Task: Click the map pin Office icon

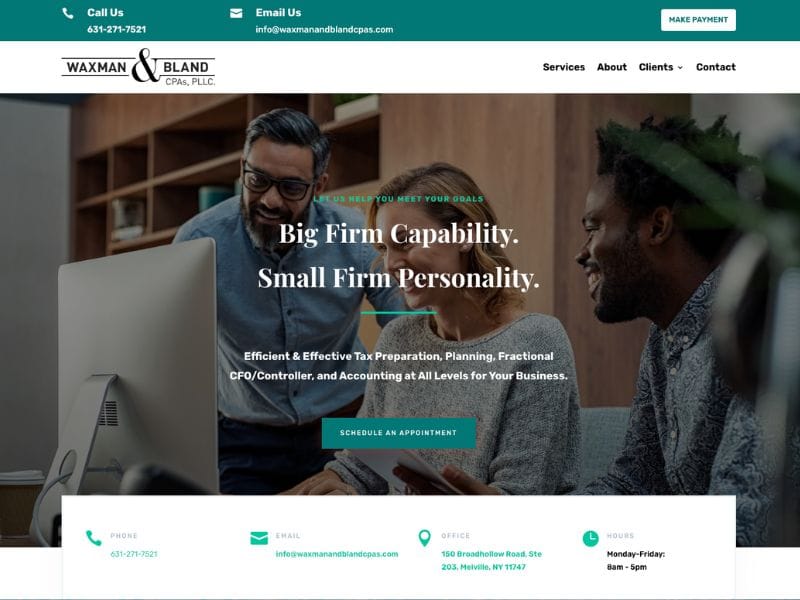Action: pyautogui.click(x=424, y=538)
